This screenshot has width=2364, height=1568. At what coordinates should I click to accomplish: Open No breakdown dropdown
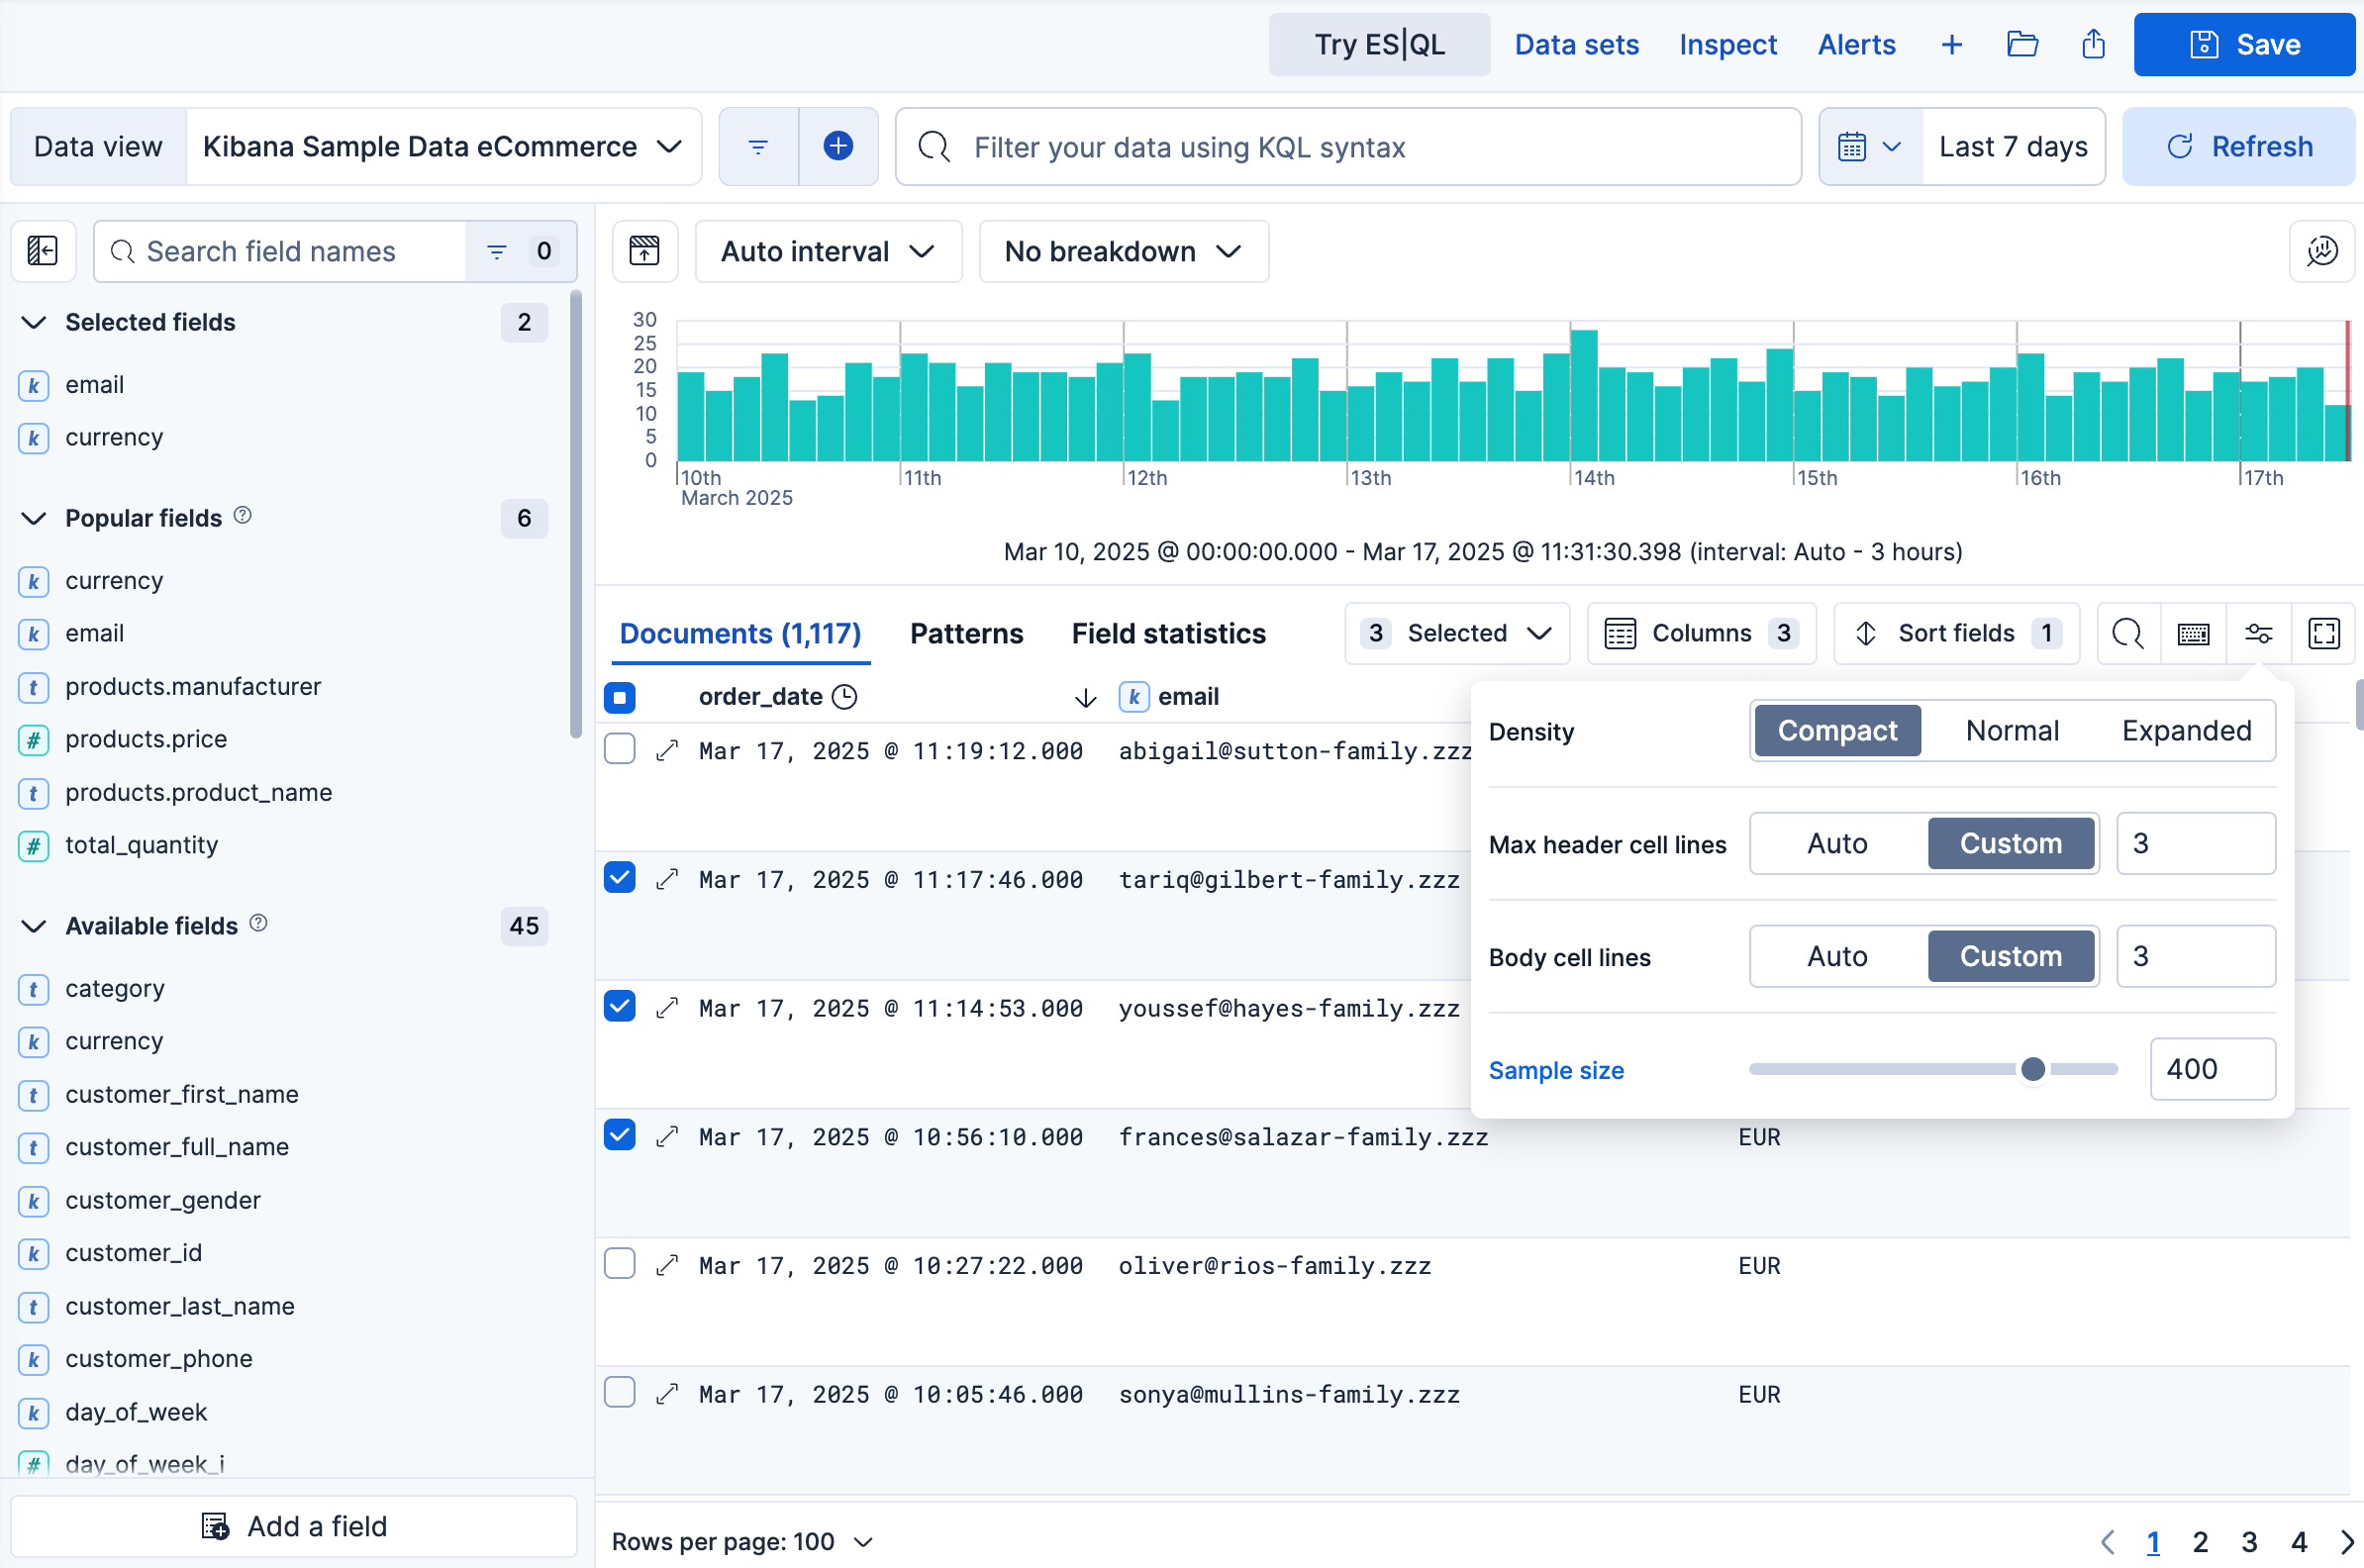pyautogui.click(x=1123, y=251)
